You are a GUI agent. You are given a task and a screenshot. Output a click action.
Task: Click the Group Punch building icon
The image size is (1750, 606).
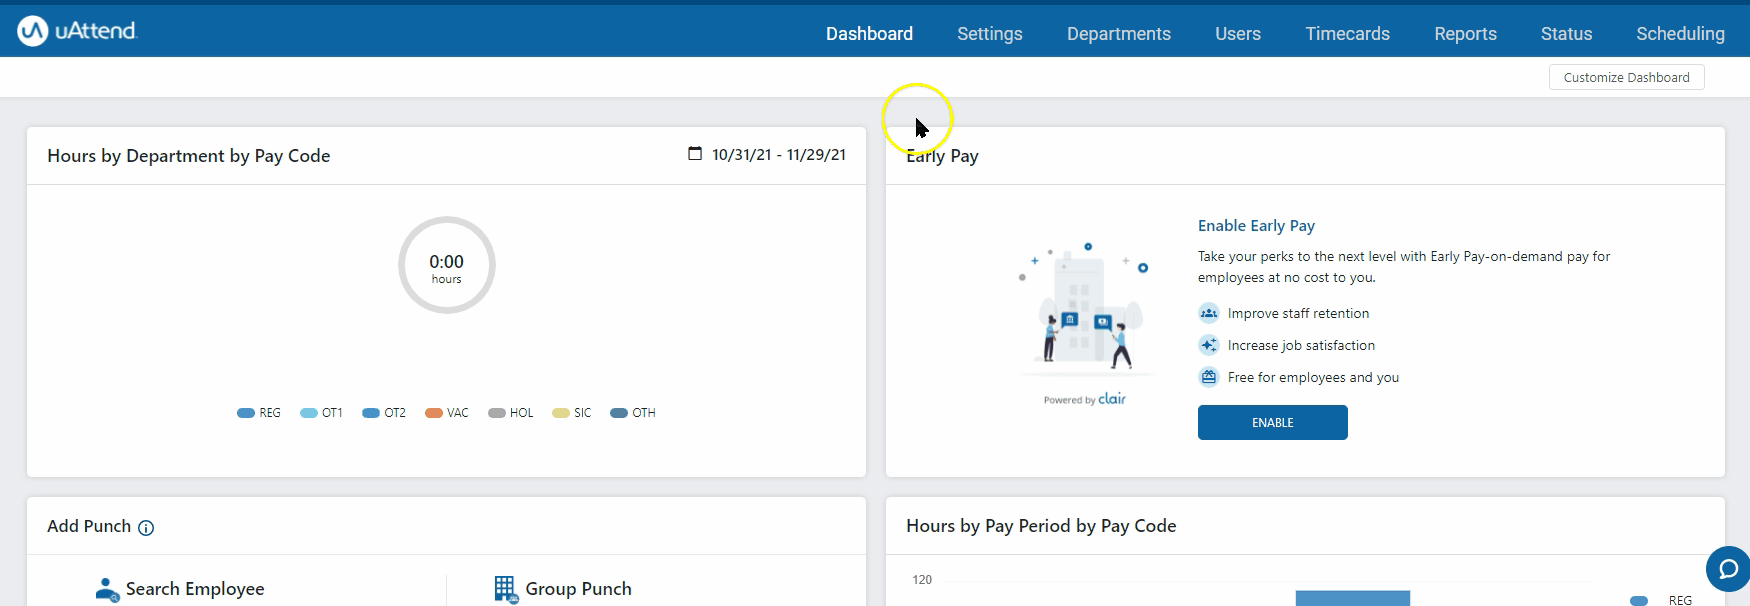pos(505,589)
